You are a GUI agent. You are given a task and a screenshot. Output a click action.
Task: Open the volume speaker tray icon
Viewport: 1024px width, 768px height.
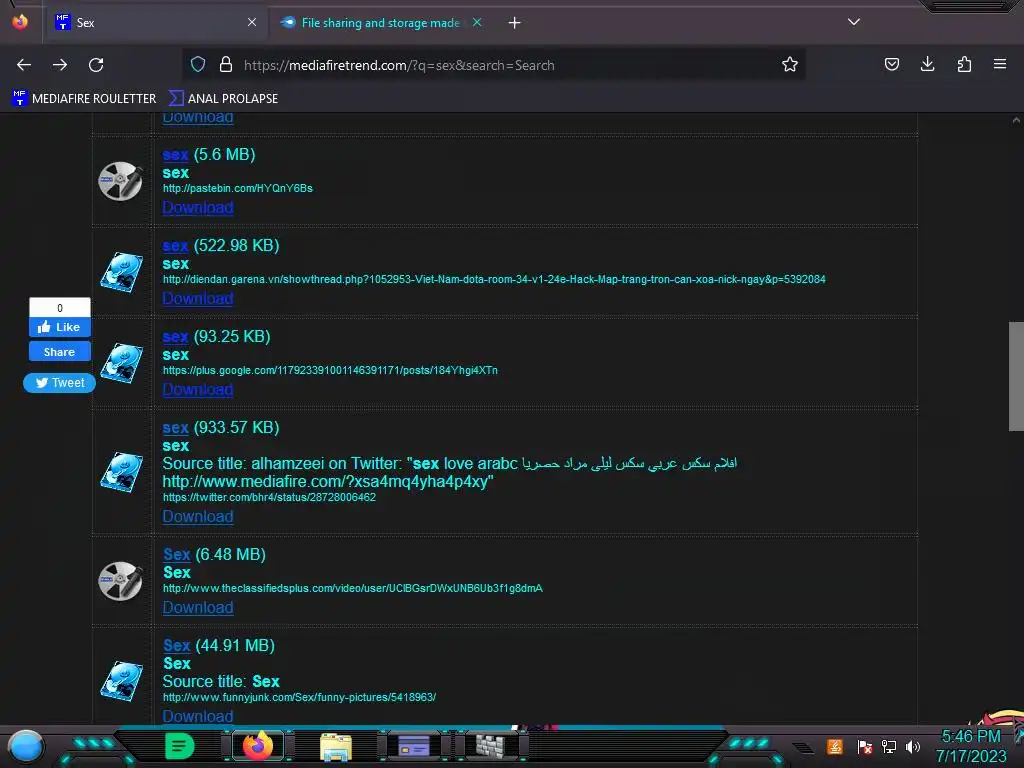(913, 746)
